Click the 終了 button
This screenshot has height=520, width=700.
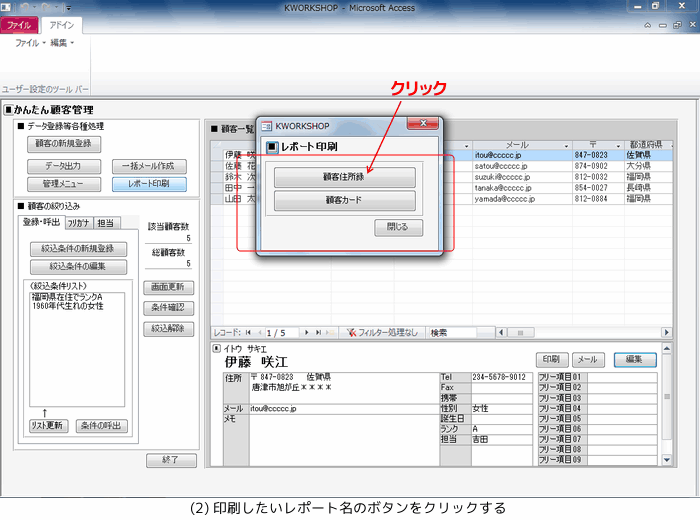pyautogui.click(x=171, y=460)
